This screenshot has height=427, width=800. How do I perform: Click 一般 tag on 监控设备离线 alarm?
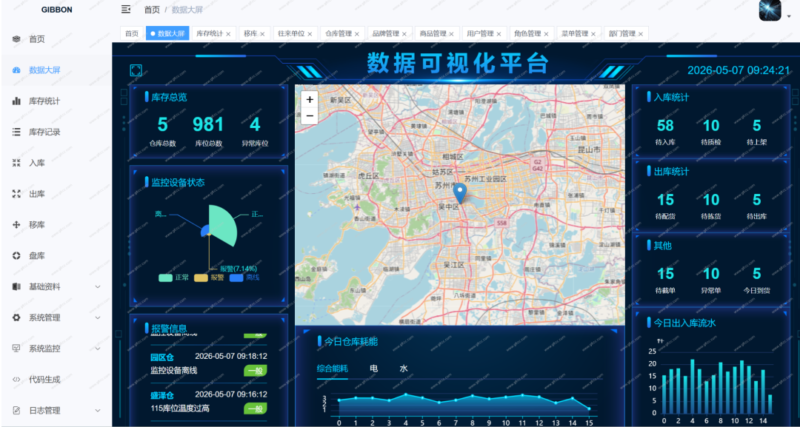click(255, 371)
